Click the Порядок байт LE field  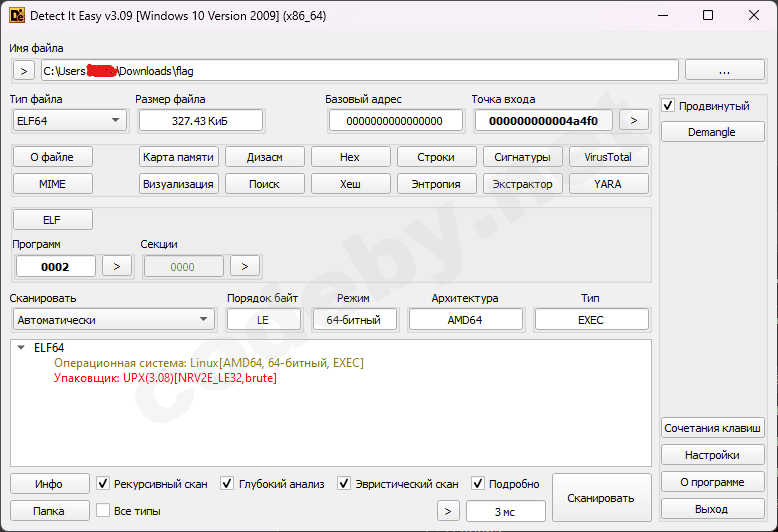[263, 320]
